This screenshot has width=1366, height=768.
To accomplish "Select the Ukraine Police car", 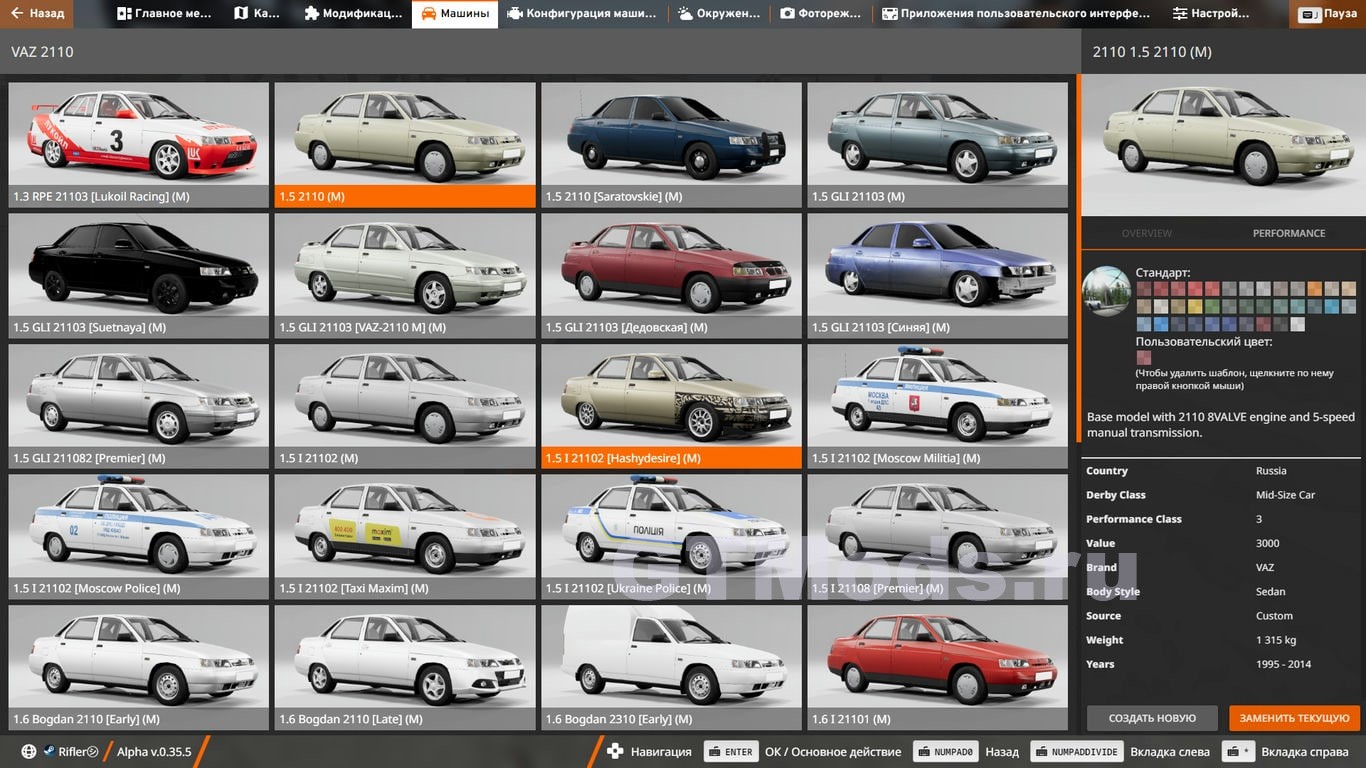I will (671, 537).
